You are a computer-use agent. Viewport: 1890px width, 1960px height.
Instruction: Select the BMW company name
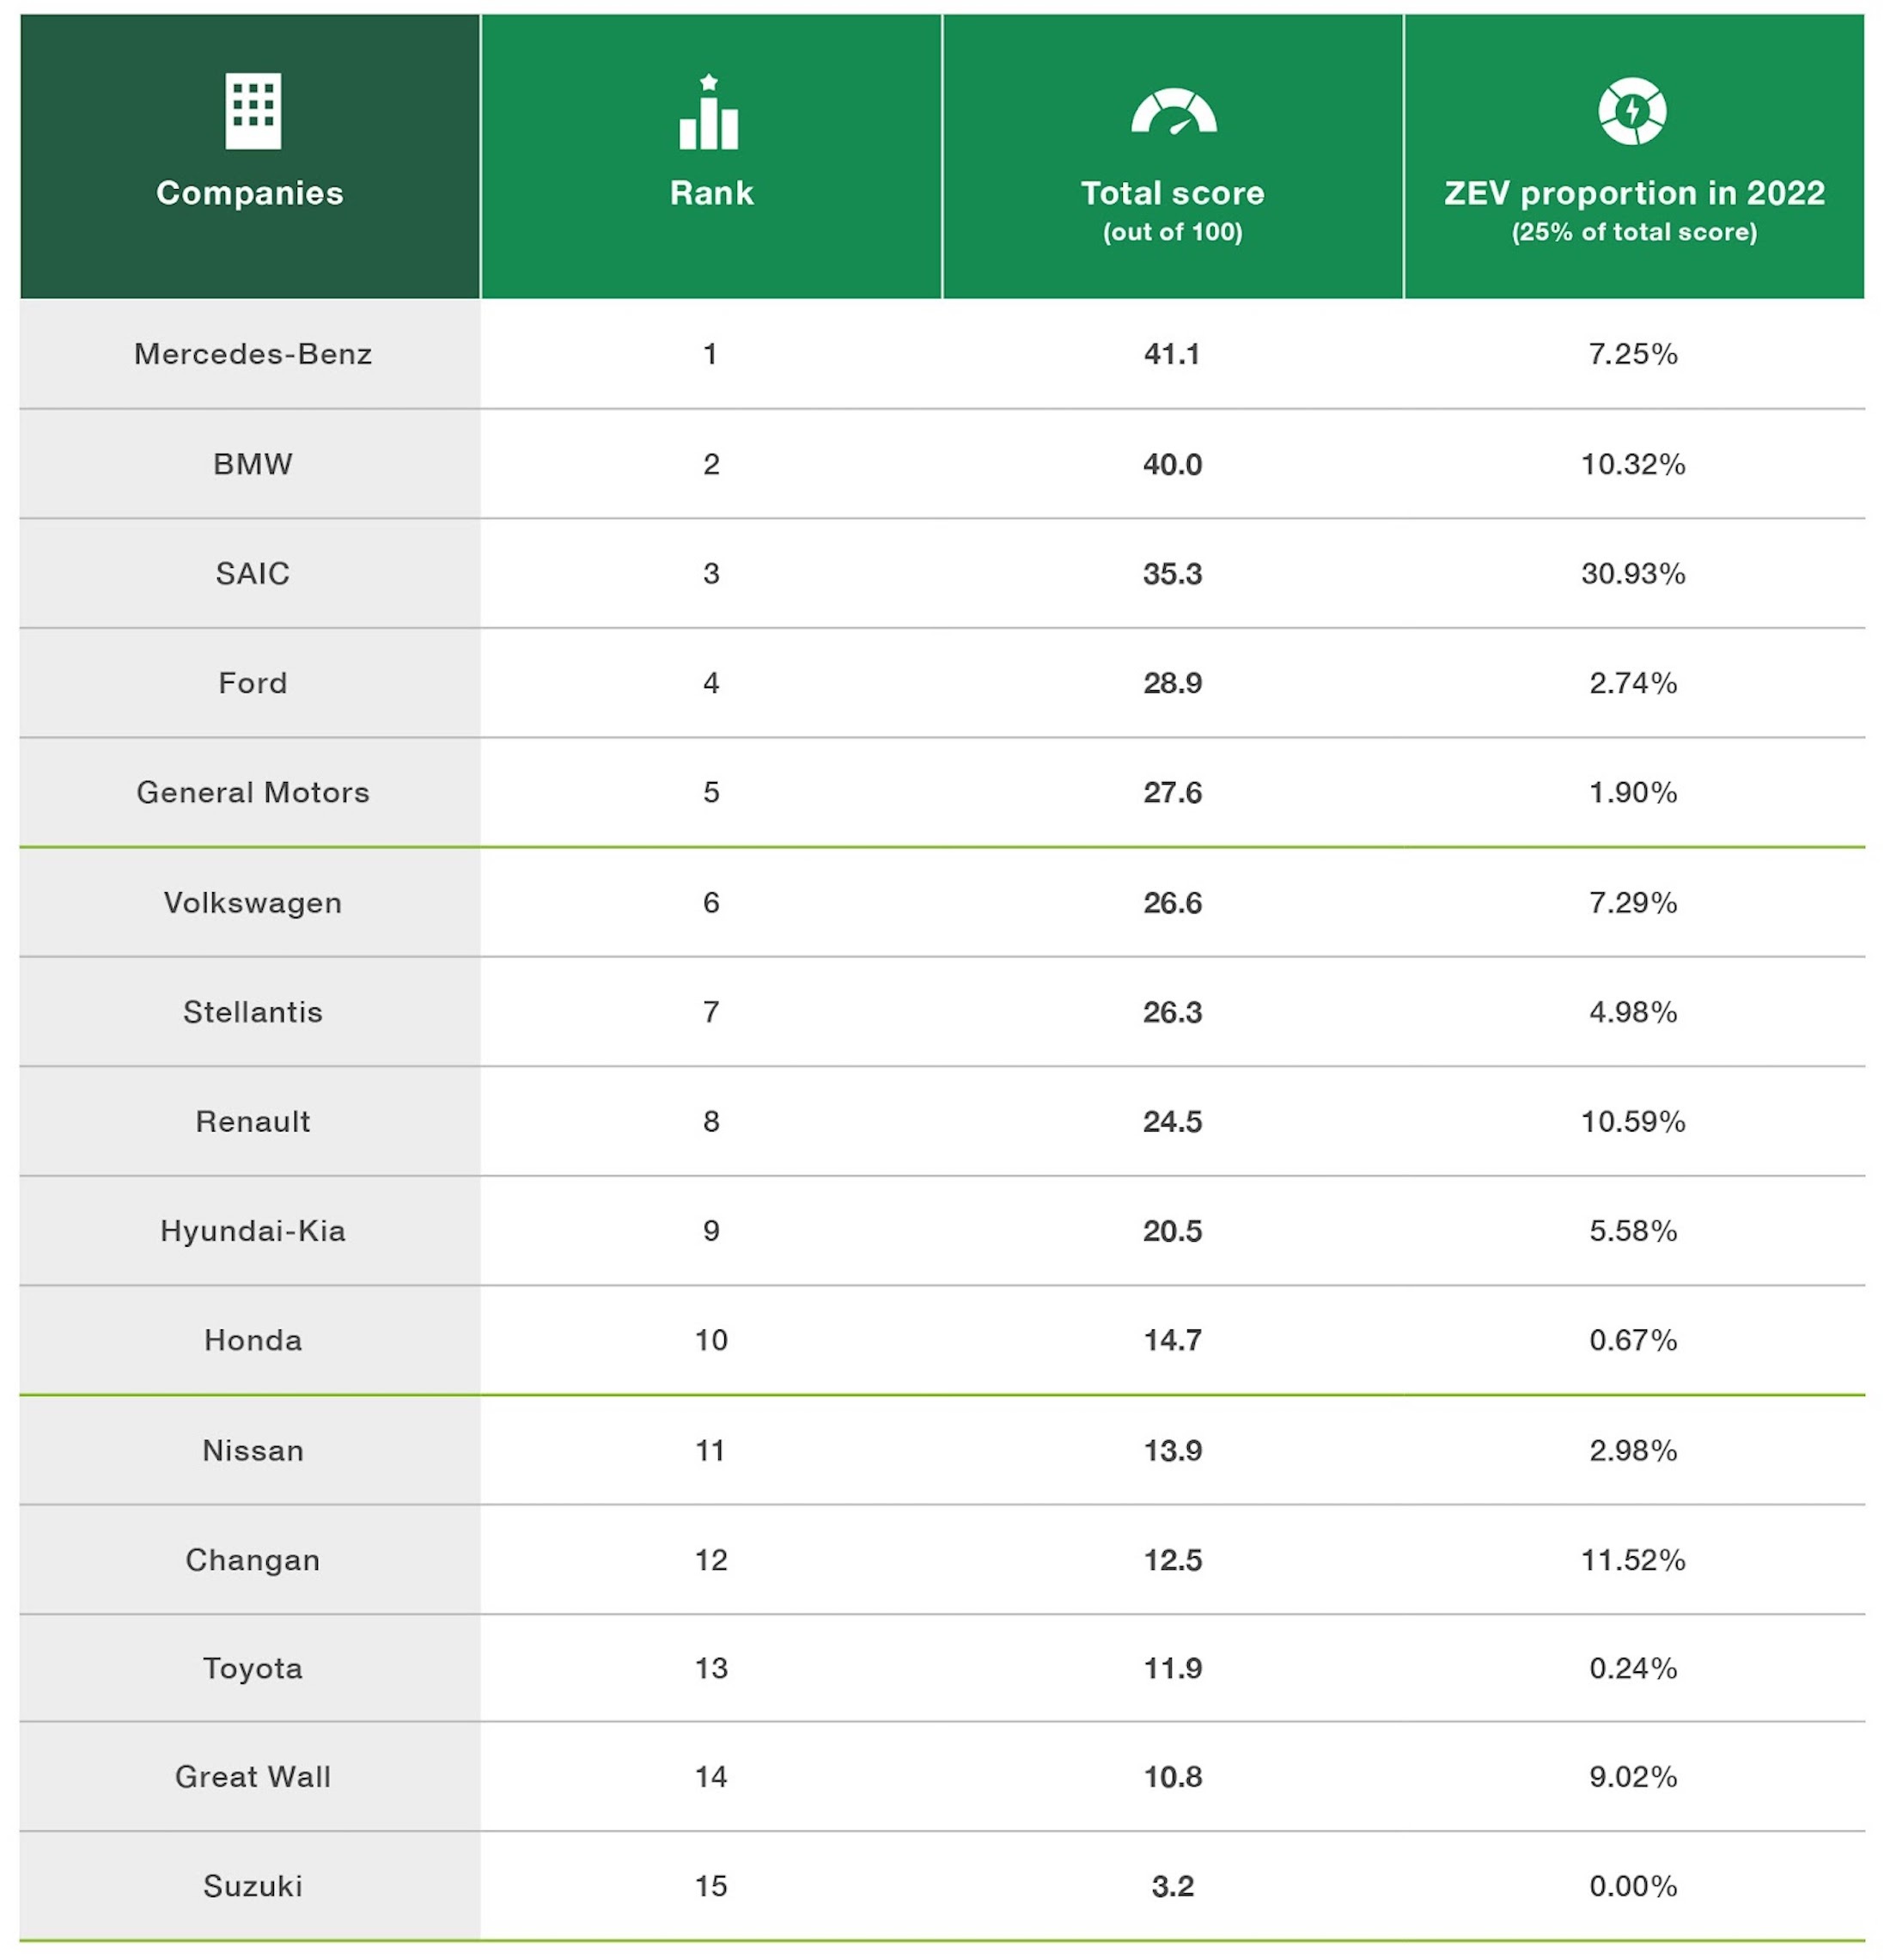point(253,464)
